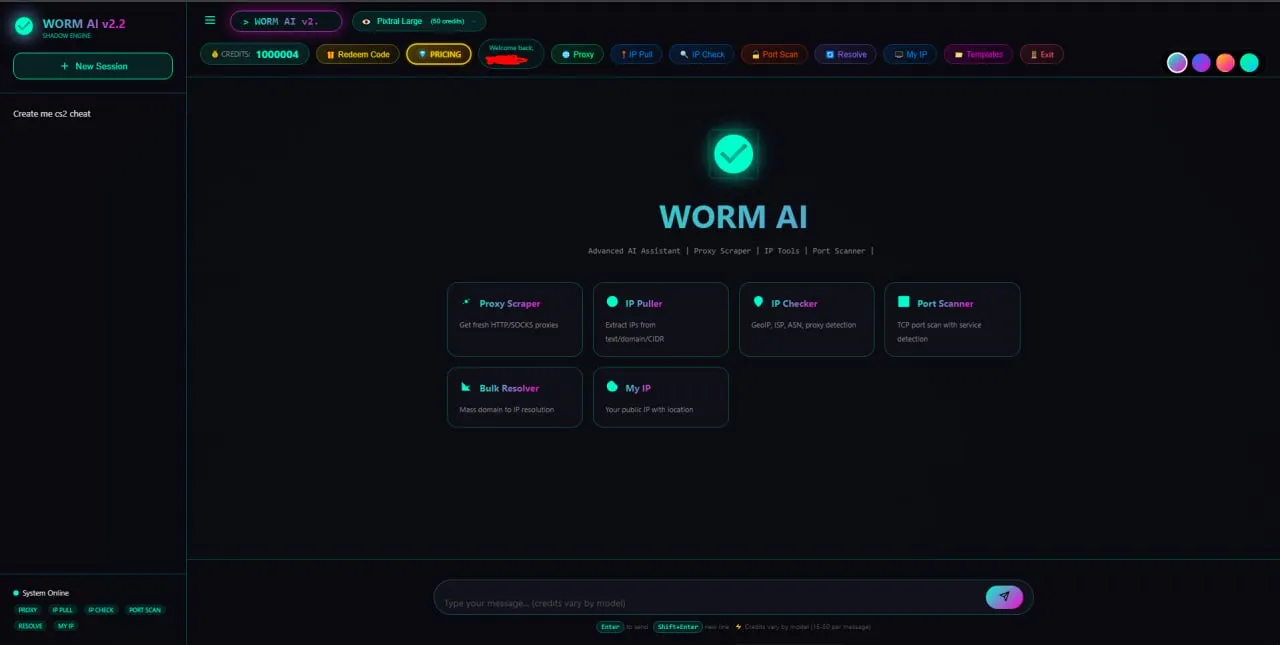Open the IP Puller card
This screenshot has width=1280, height=645.
660,319
